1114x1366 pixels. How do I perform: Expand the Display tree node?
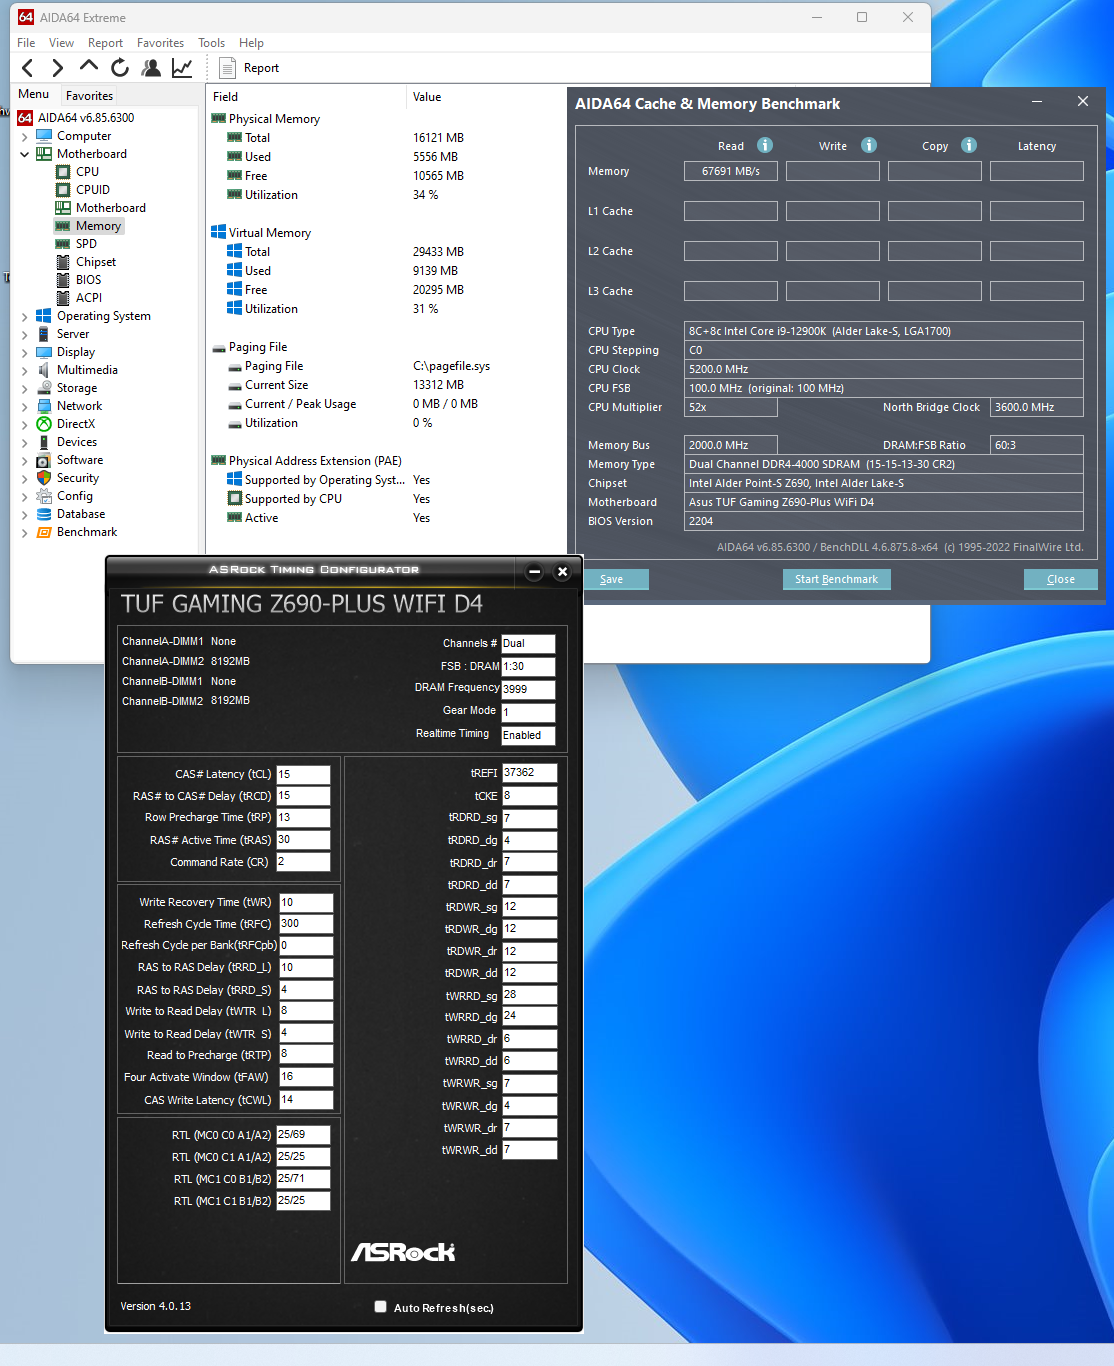click(25, 352)
